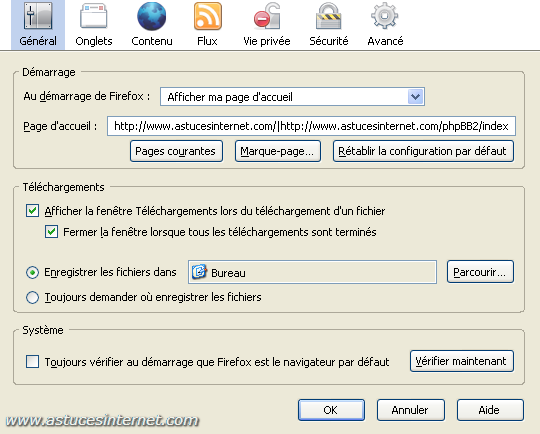Open the Vie privée padlock panel
The image size is (540, 434).
click(267, 25)
